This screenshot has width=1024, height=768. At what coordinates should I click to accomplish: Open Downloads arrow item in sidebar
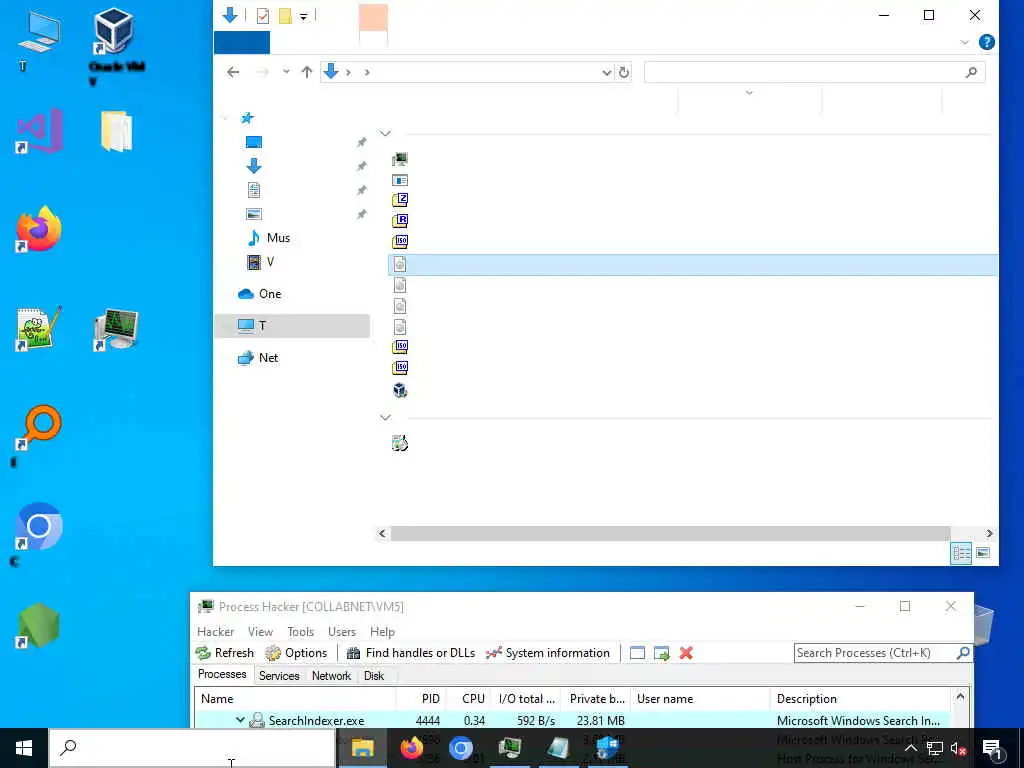(x=253, y=166)
